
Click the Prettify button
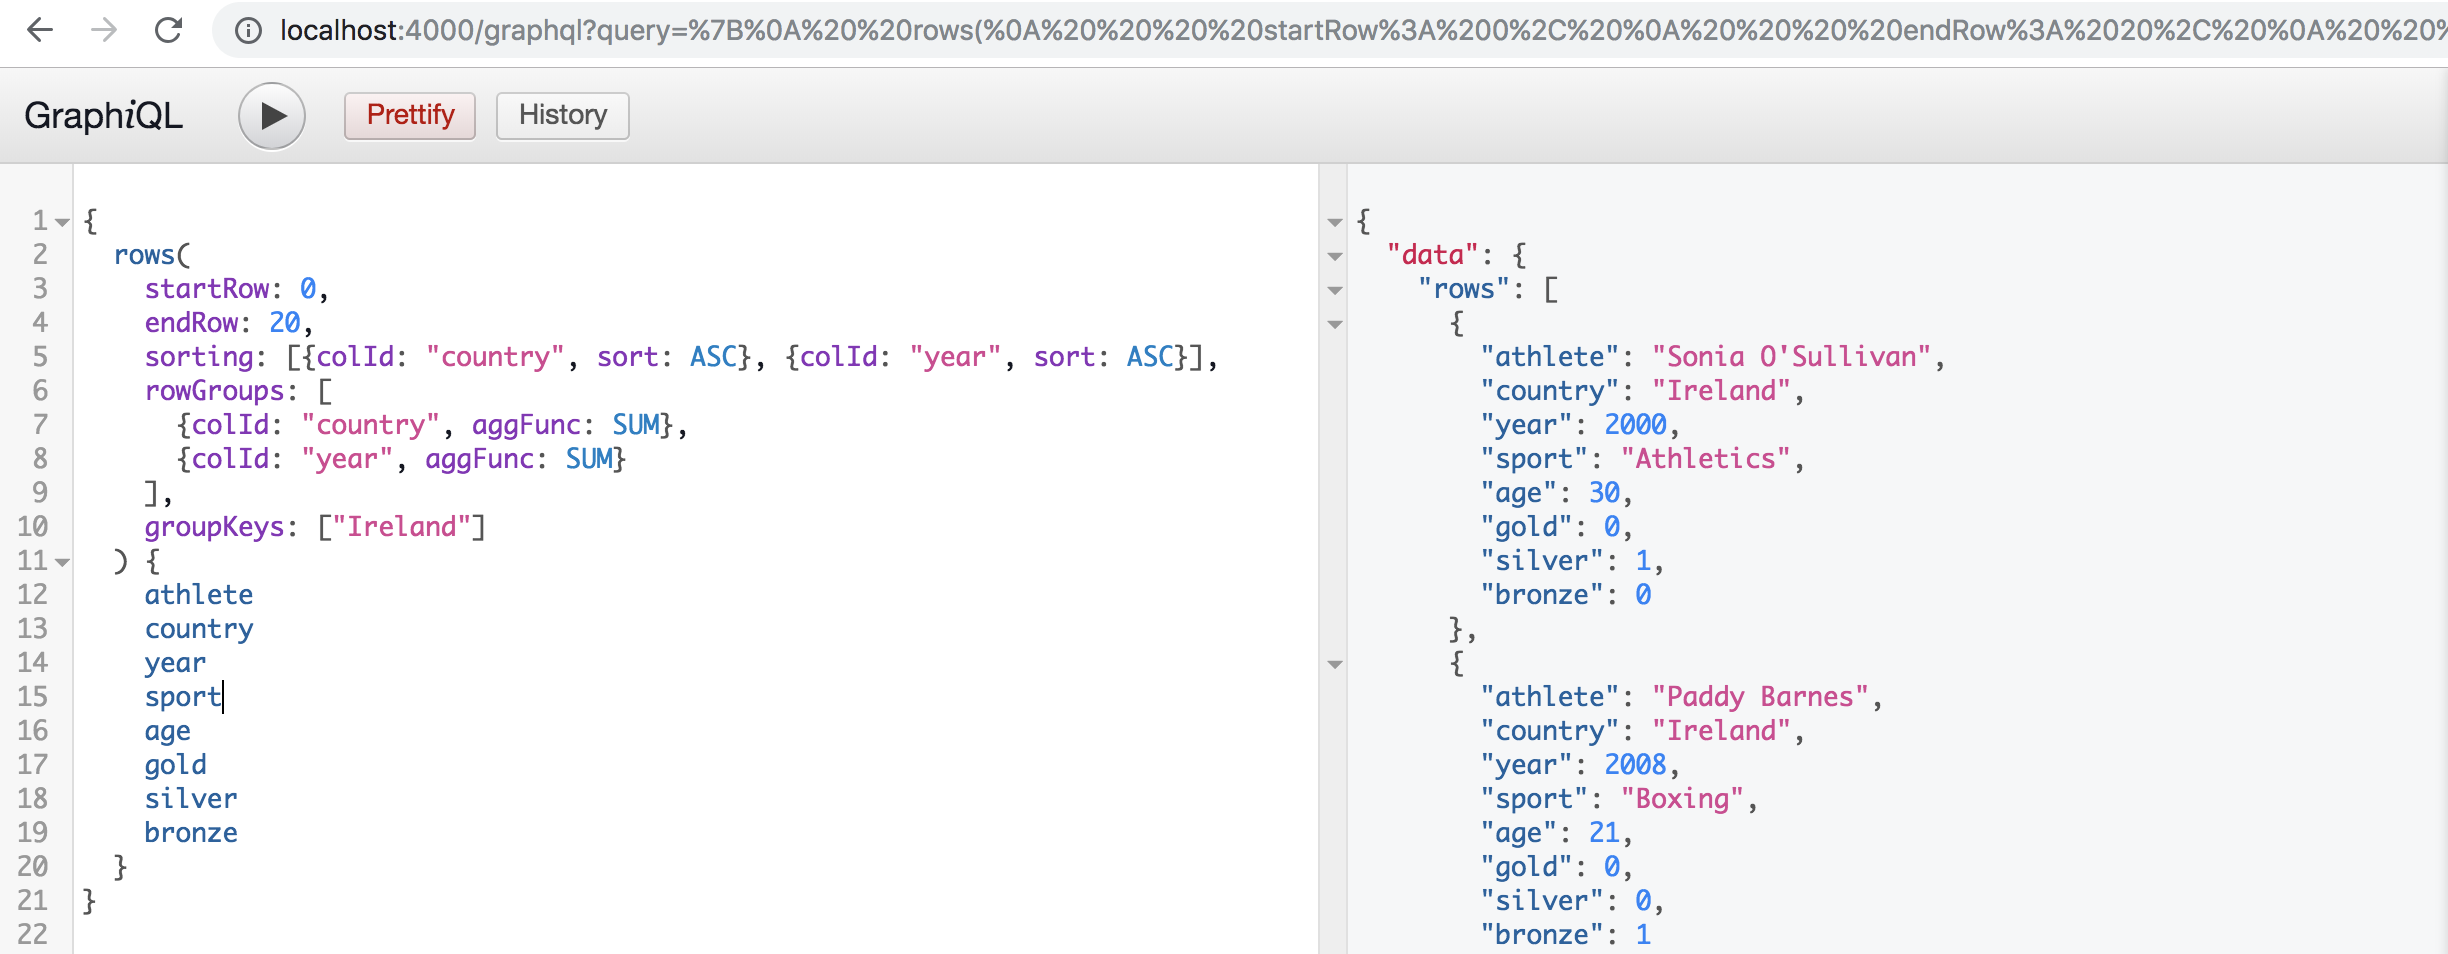pos(409,115)
